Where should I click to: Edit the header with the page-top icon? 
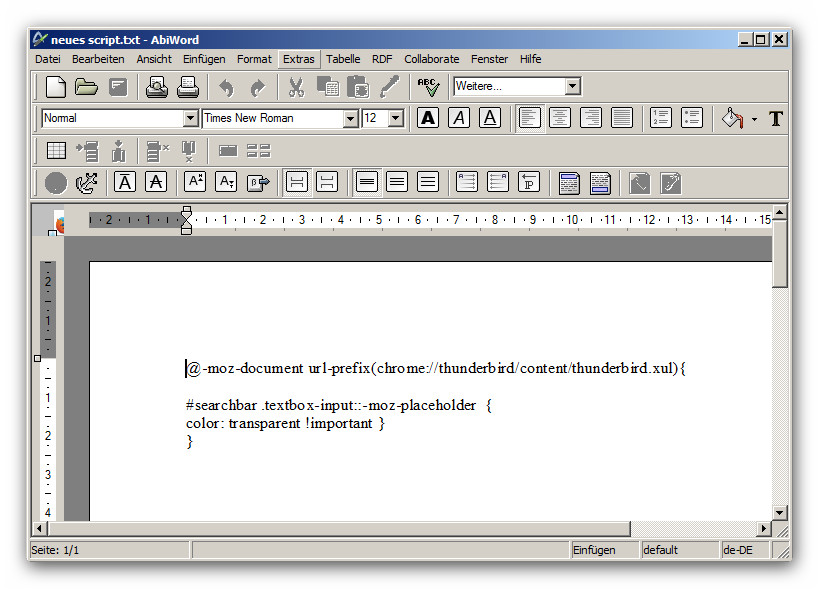click(569, 183)
